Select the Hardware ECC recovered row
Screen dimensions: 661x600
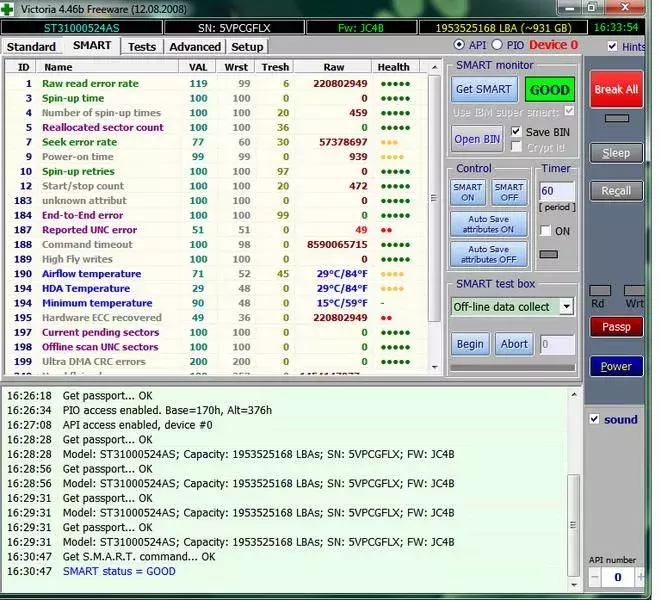click(216, 317)
